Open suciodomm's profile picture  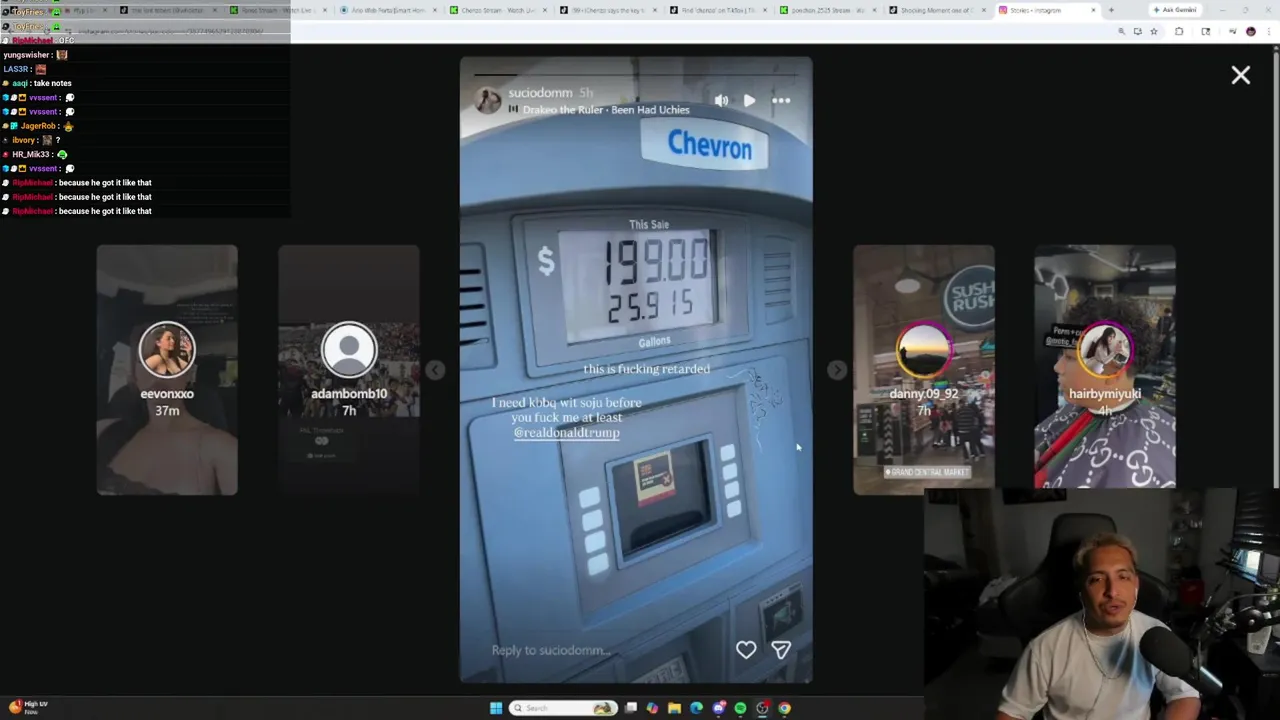pyautogui.click(x=488, y=99)
